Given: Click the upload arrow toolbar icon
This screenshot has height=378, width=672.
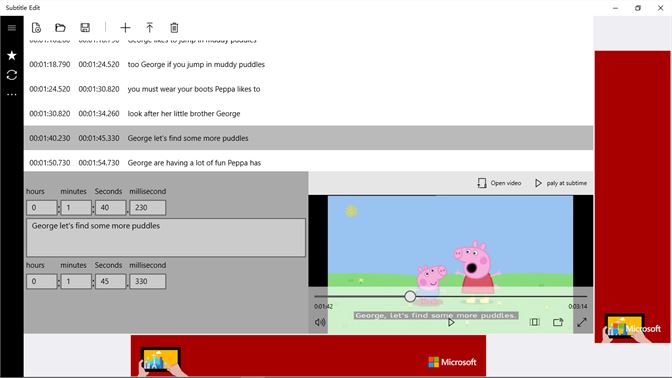Looking at the screenshot, I should click(150, 28).
